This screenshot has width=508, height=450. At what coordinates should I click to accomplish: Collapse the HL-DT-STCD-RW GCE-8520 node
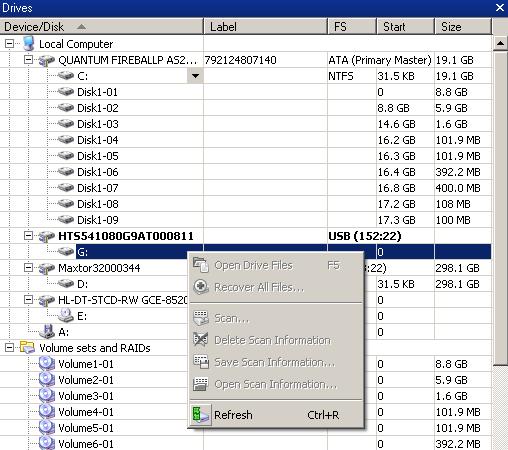pos(29,300)
